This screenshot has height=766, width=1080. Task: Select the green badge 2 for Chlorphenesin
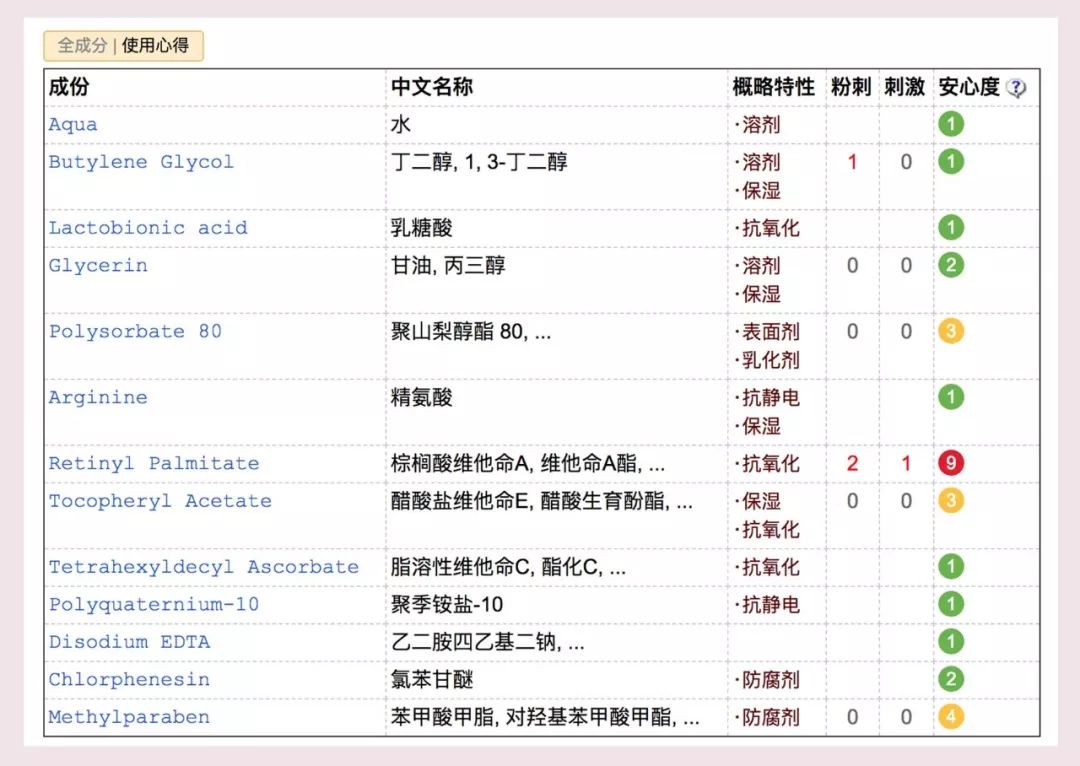951,679
